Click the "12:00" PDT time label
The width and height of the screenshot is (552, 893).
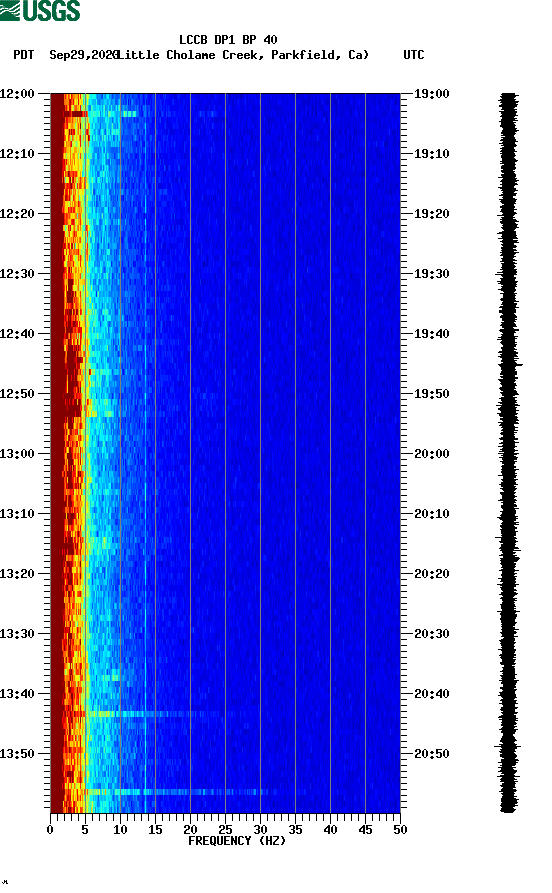[17, 93]
